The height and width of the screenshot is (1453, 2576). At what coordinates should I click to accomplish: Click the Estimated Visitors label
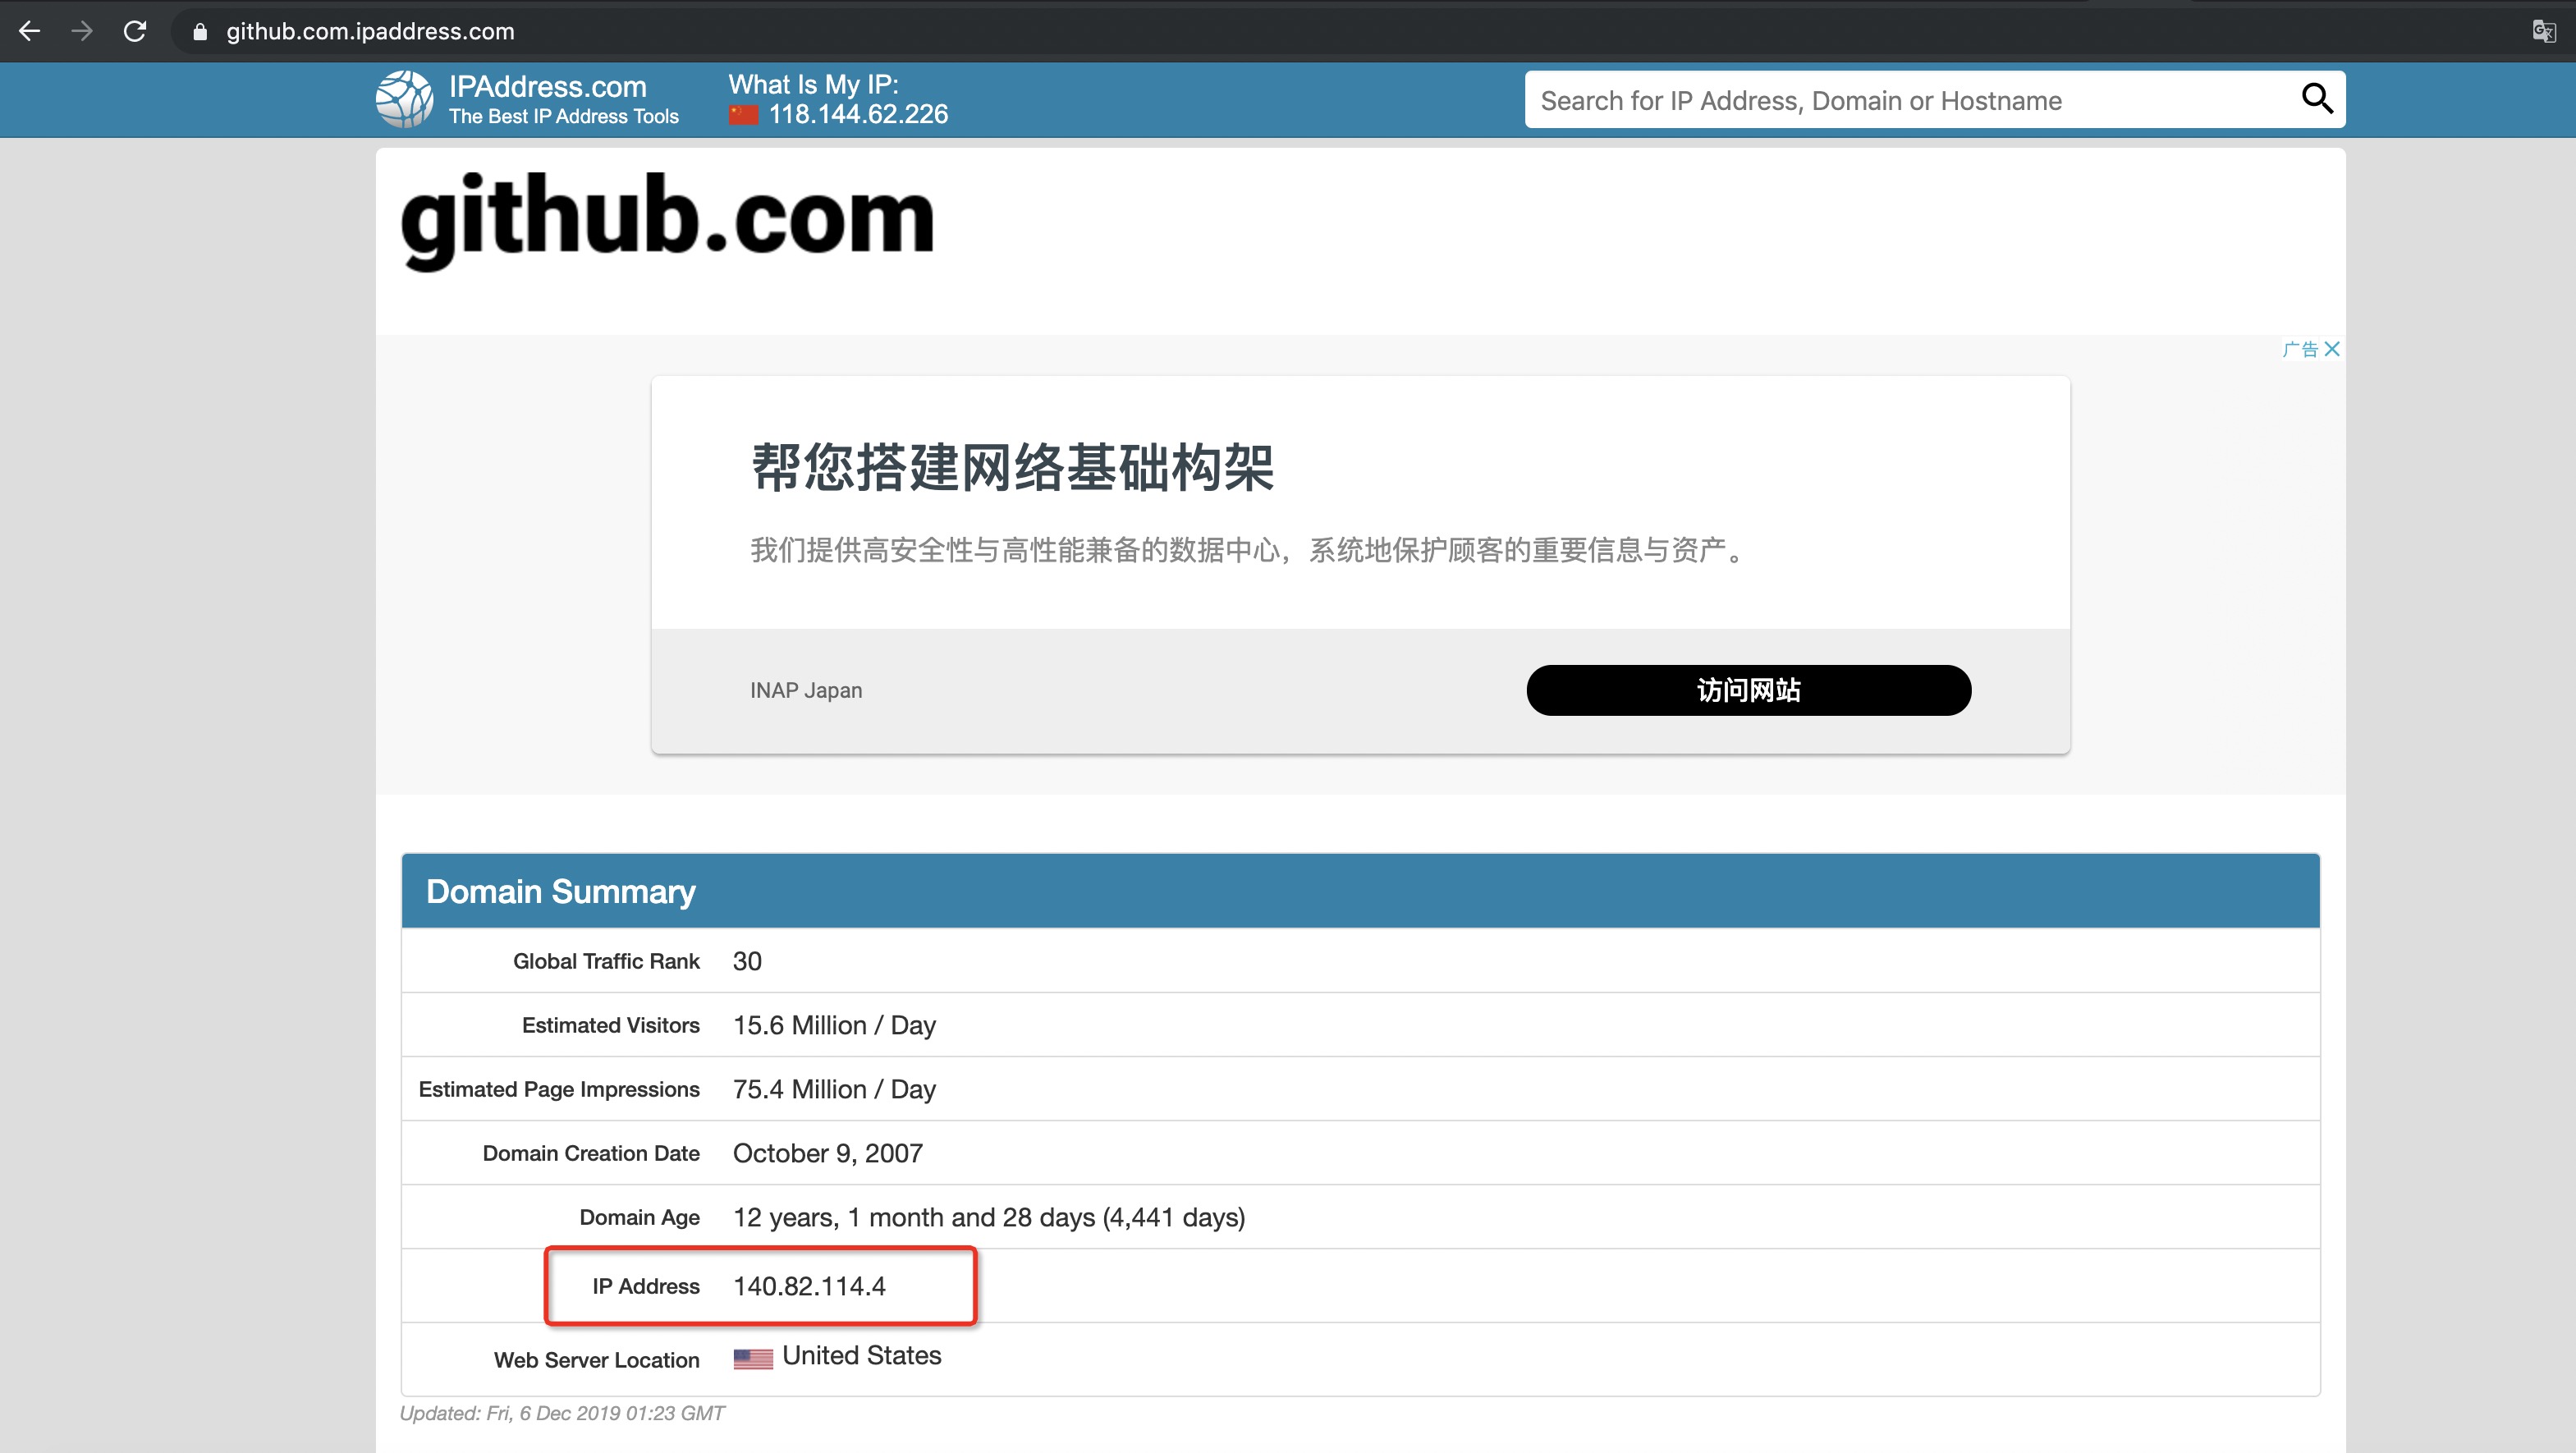(x=611, y=1025)
